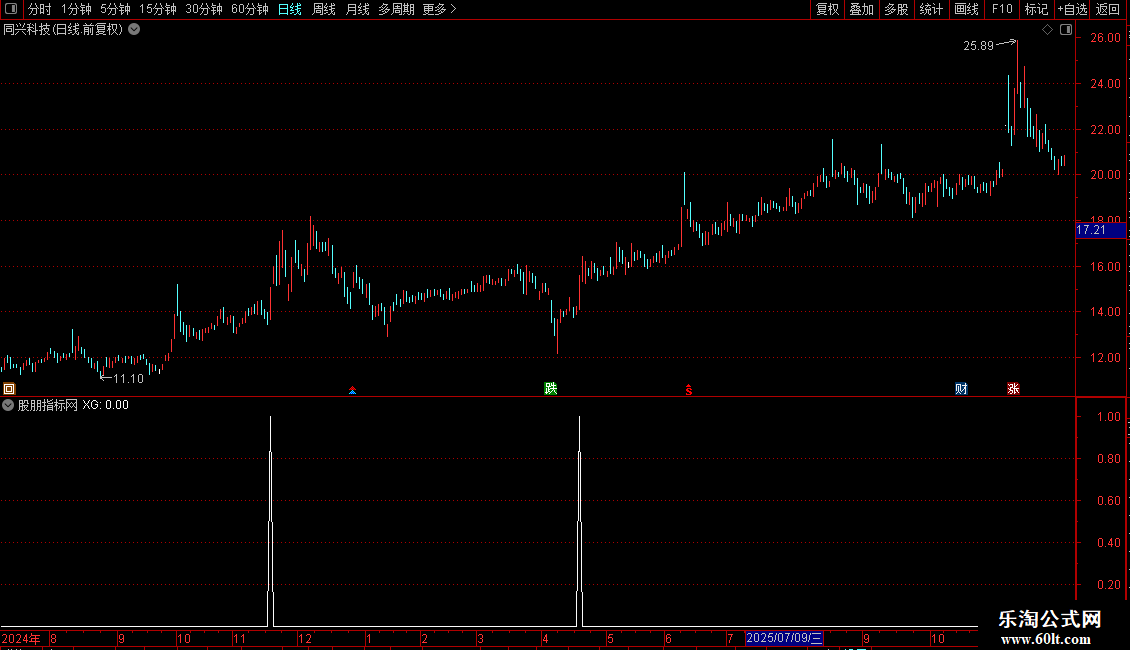This screenshot has width=1130, height=650.
Task: Click the 26.00 price axis label
Action: 1105,37
